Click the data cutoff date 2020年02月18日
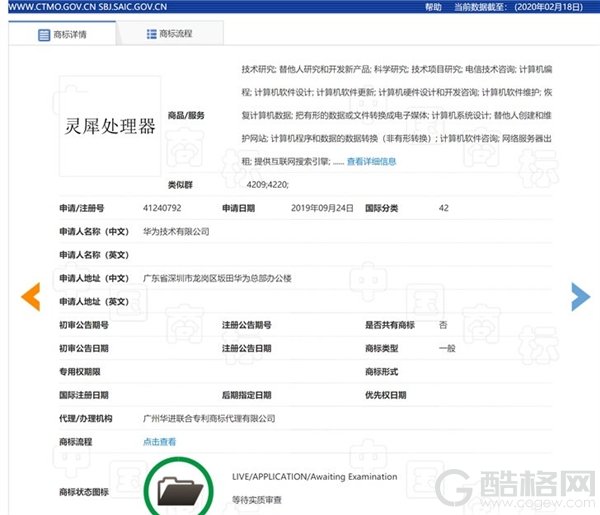The height and width of the screenshot is (515, 600). point(549,7)
